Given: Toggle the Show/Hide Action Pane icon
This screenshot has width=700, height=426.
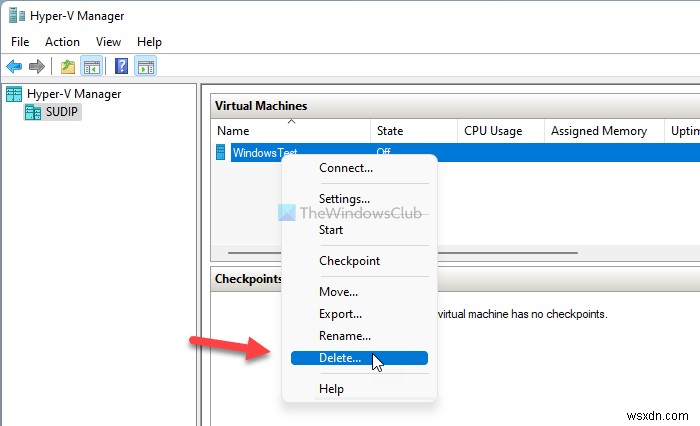Looking at the screenshot, I should click(x=146, y=67).
